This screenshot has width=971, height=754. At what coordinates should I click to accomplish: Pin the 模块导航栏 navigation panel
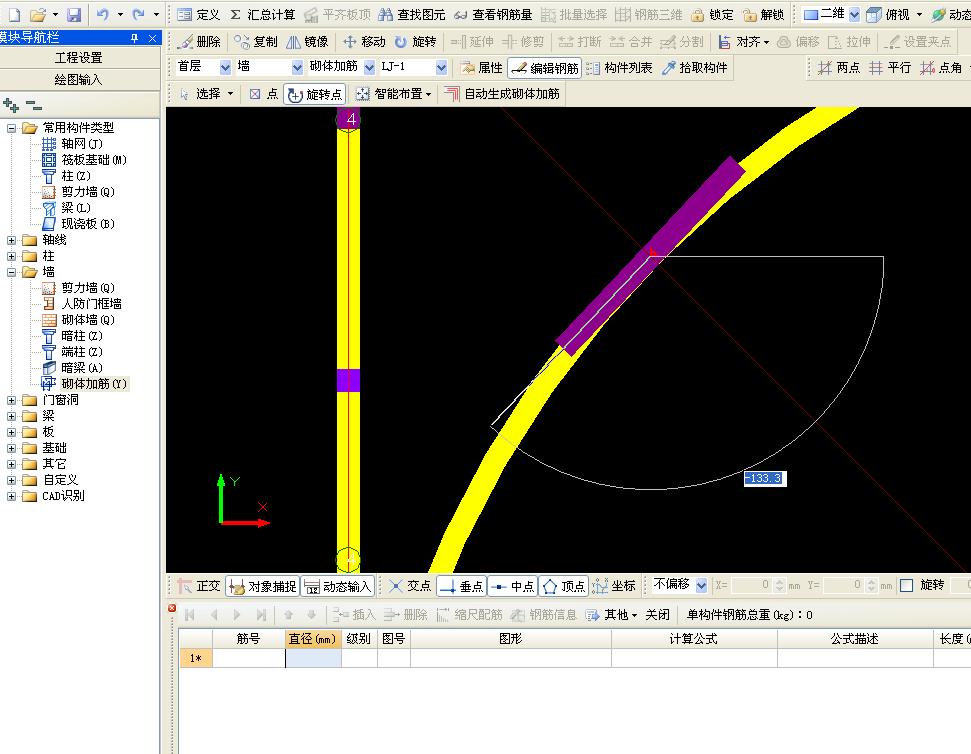[134, 38]
